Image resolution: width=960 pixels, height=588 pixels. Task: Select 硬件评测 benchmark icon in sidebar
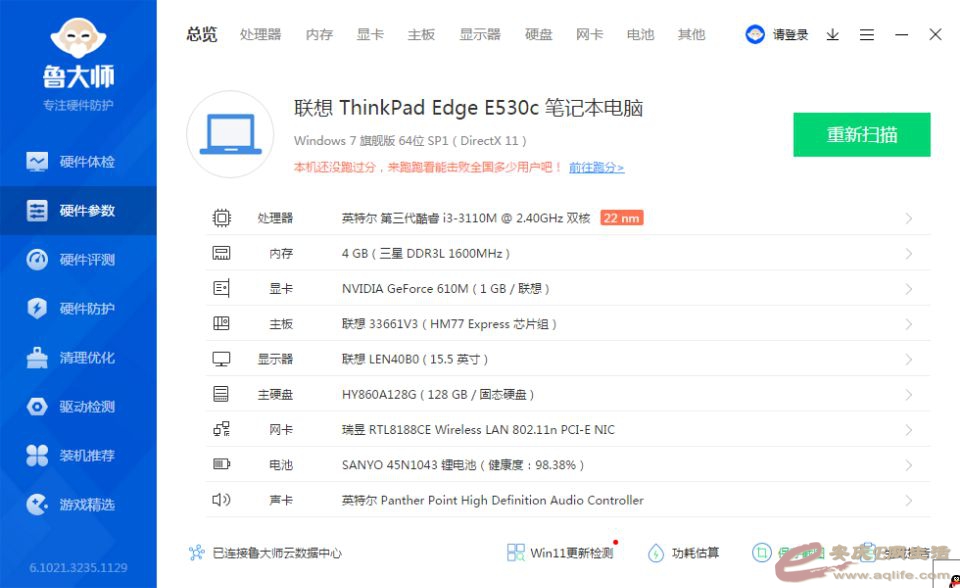click(37, 260)
